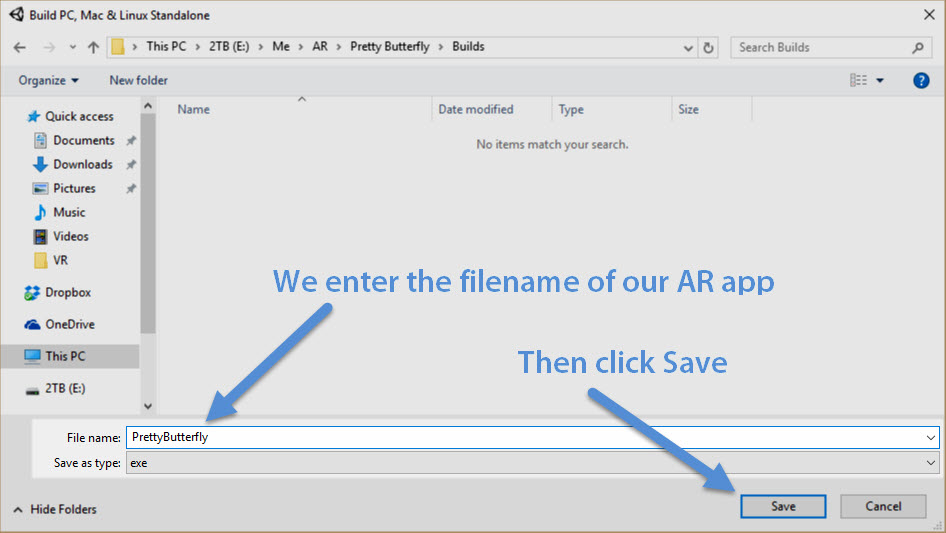Image resolution: width=946 pixels, height=533 pixels.
Task: Open the Save as type dropdown
Action: click(x=532, y=463)
